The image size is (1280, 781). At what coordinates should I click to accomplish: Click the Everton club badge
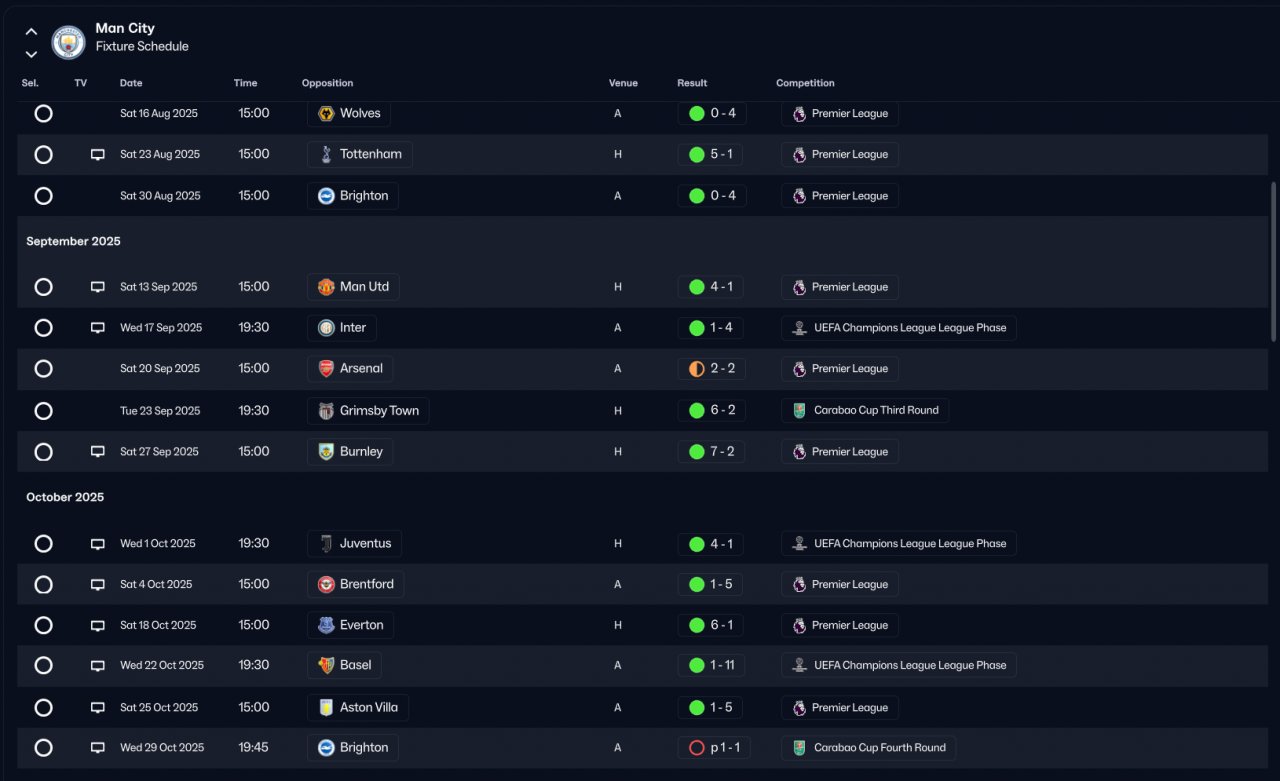click(326, 626)
